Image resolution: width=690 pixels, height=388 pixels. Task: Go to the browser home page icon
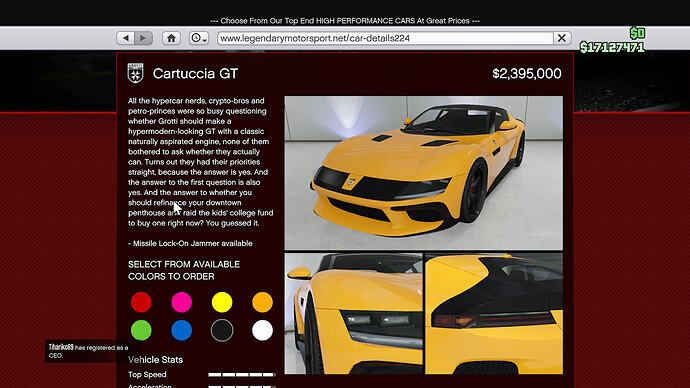coord(171,38)
